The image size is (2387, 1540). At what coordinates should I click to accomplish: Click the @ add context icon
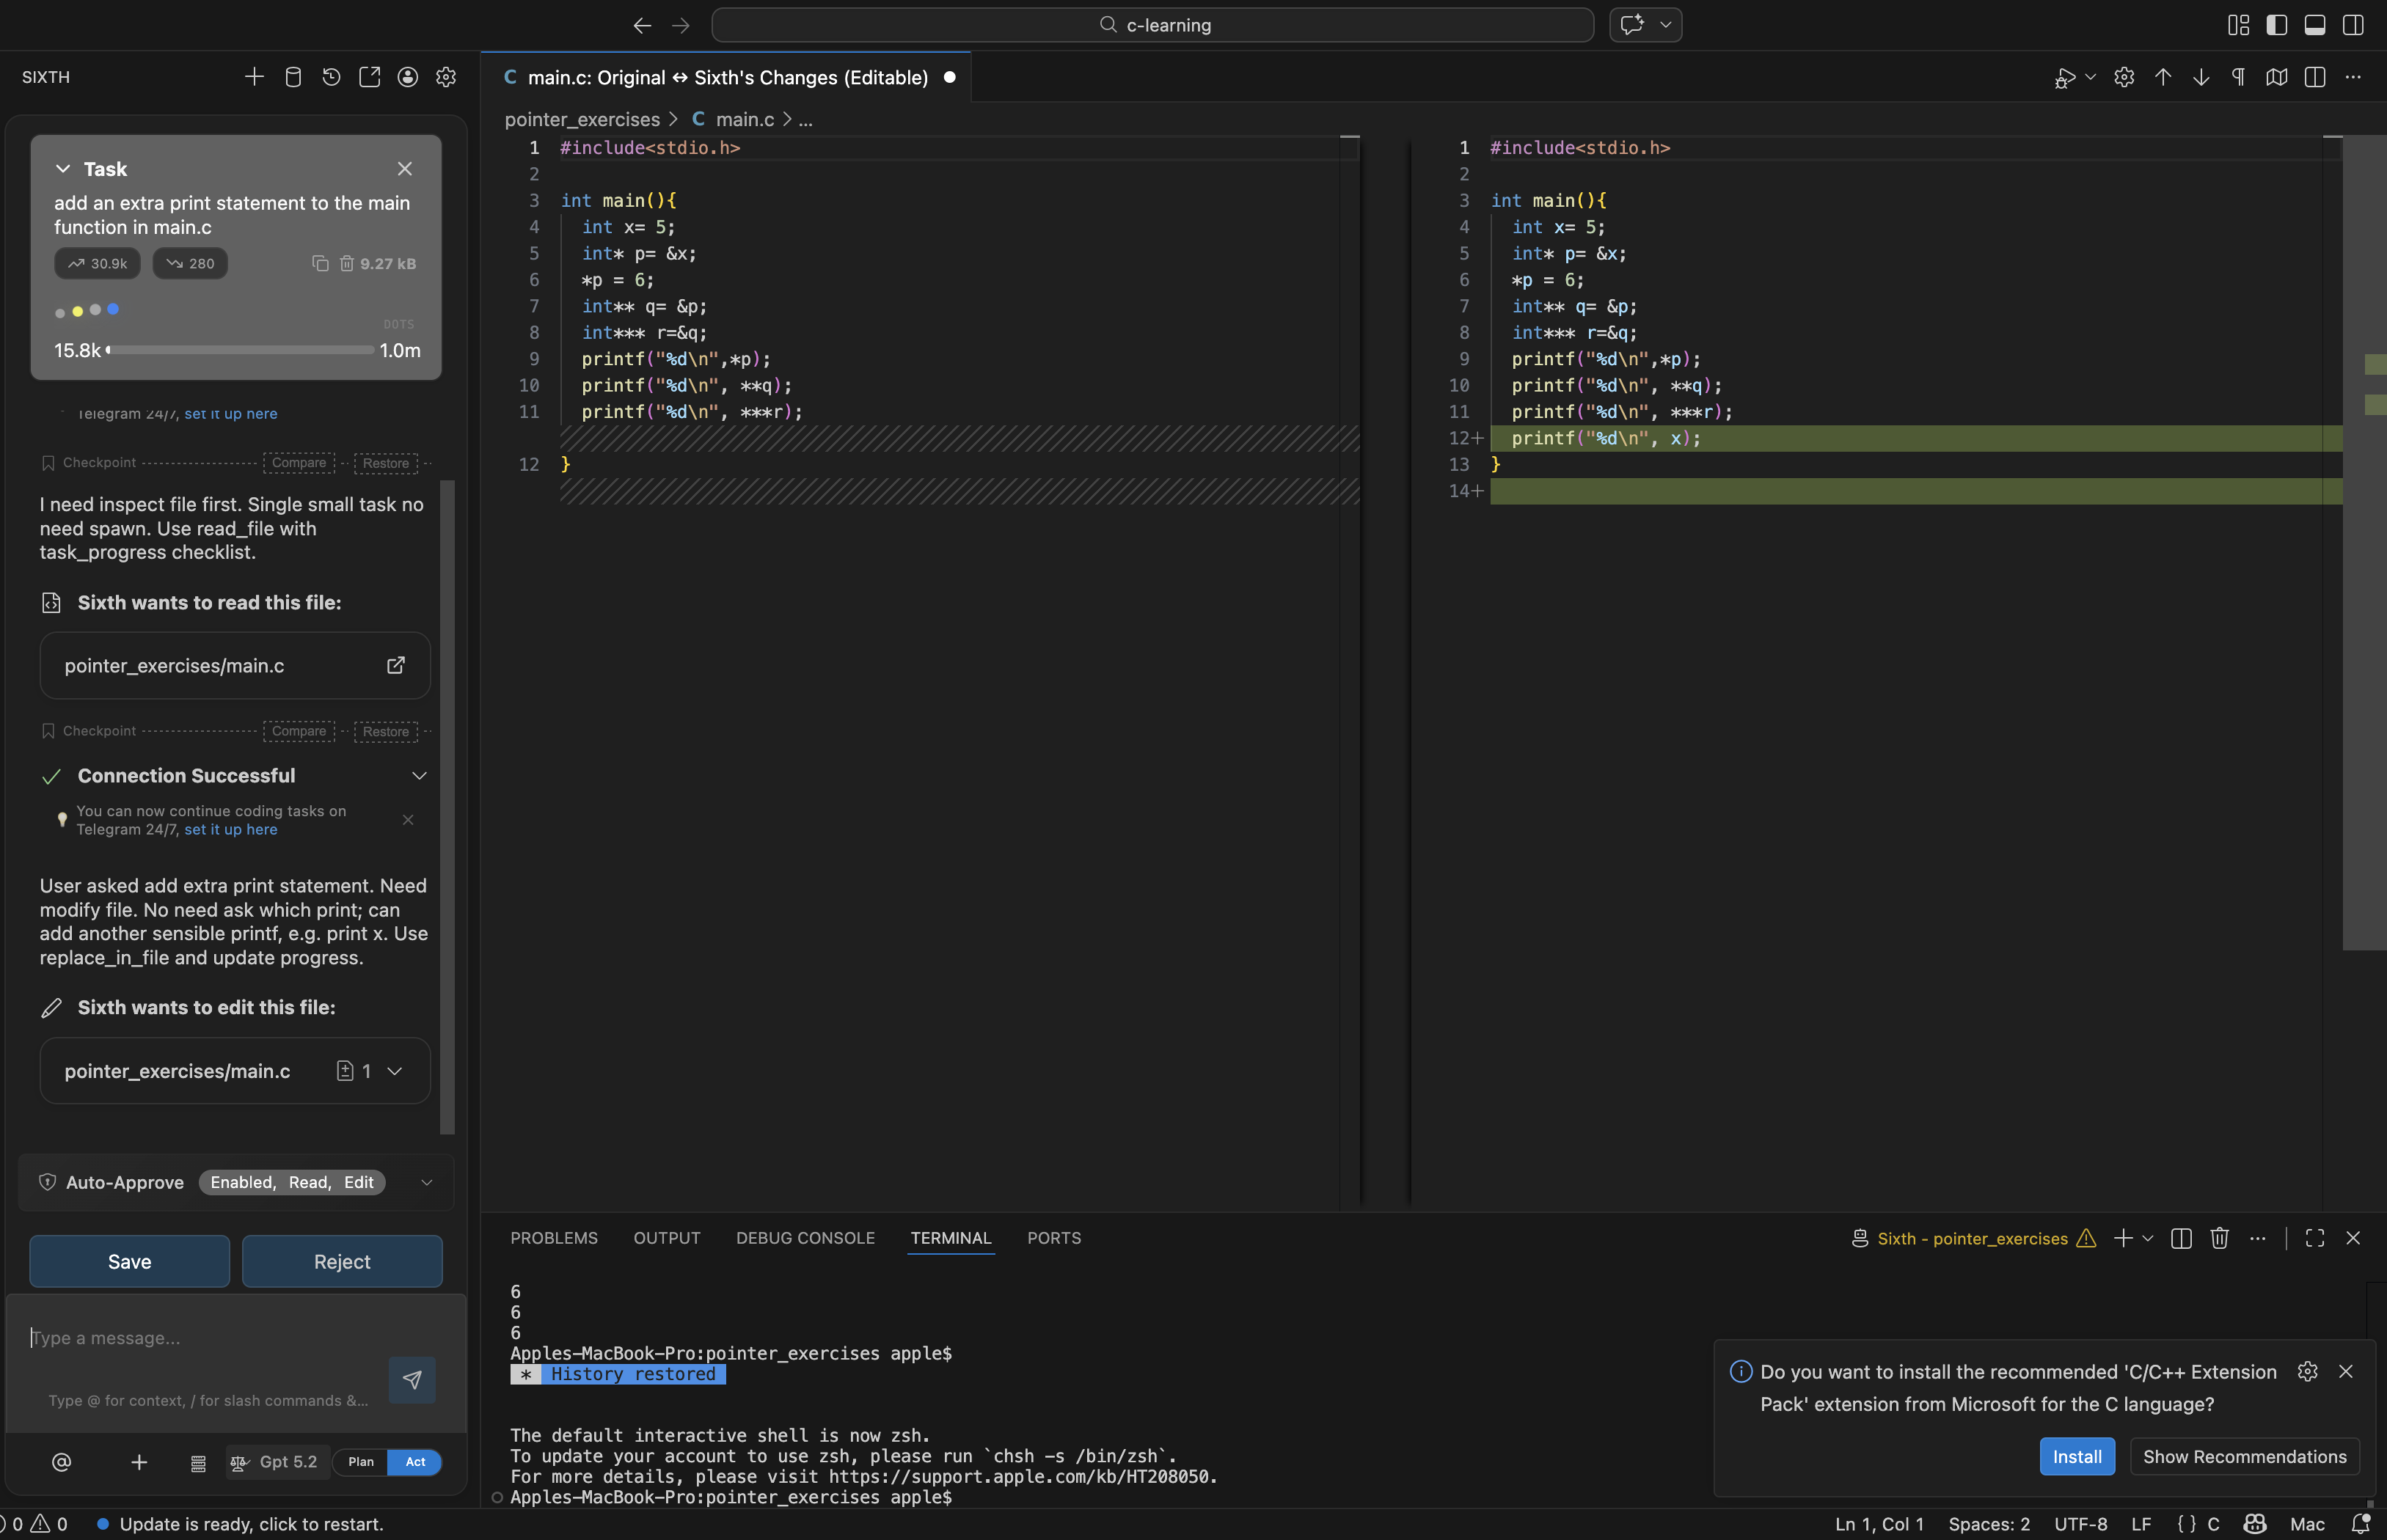(x=61, y=1462)
